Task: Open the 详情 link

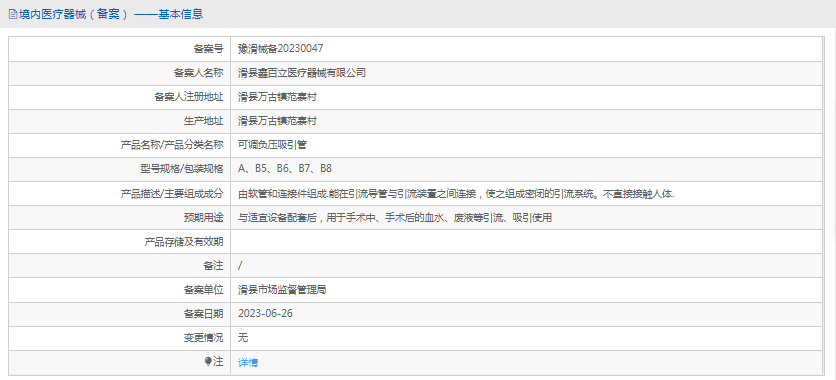Action: 248,363
